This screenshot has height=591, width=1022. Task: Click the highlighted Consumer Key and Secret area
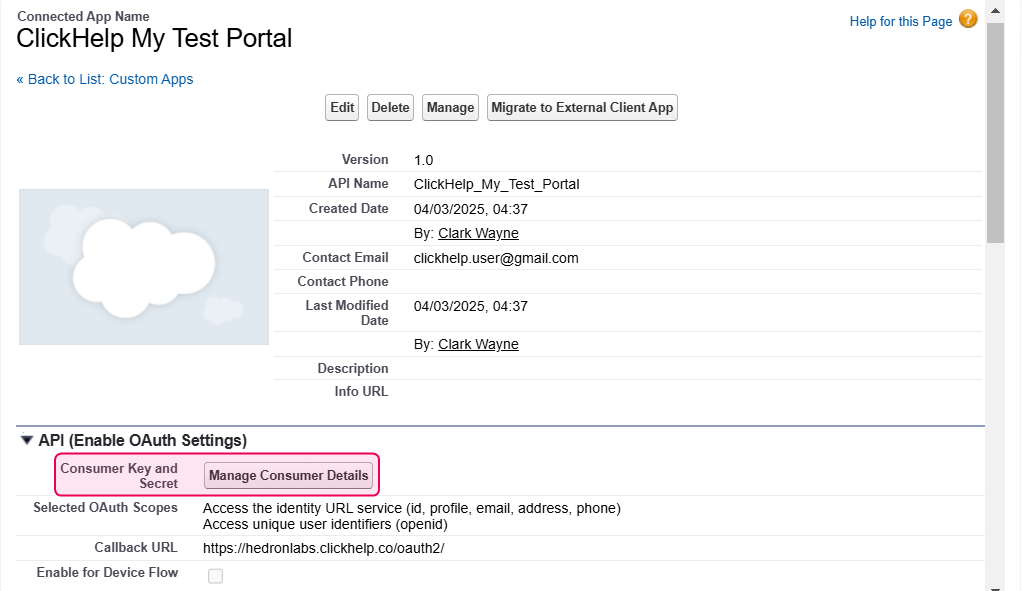[119, 475]
